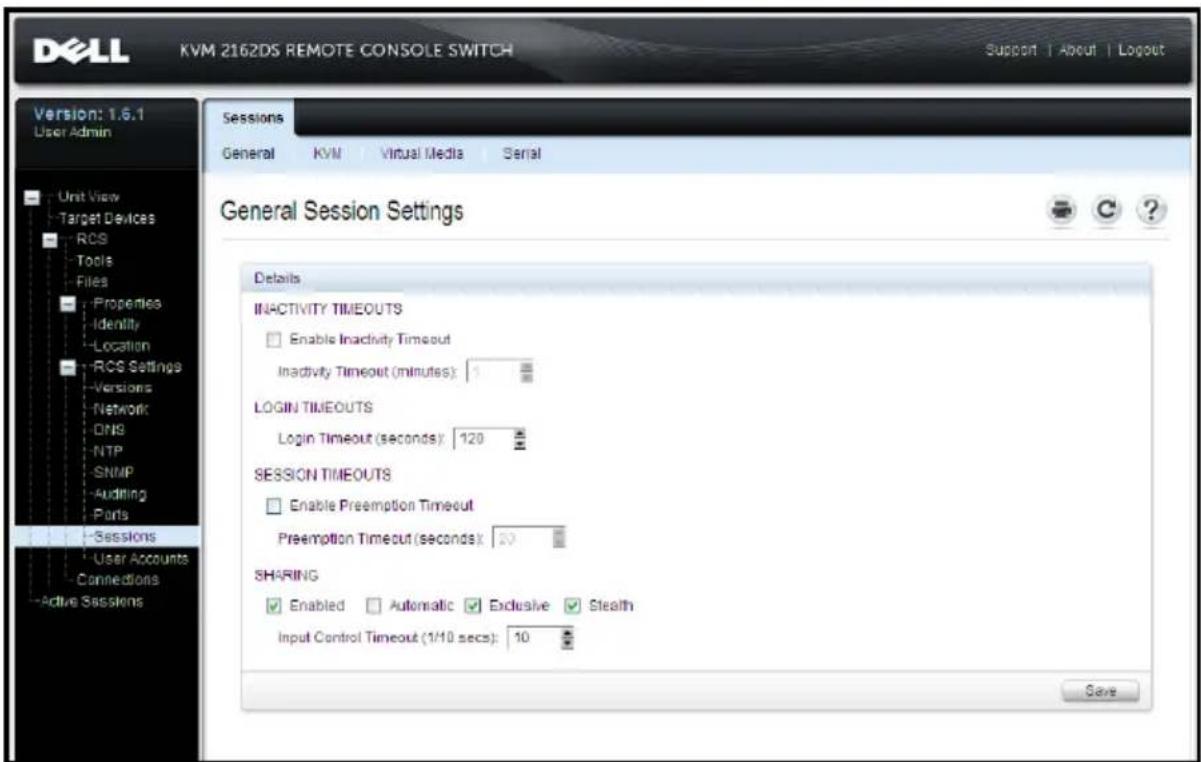The height and width of the screenshot is (762, 1201).
Task: Open the Support link
Action: 1007,49
